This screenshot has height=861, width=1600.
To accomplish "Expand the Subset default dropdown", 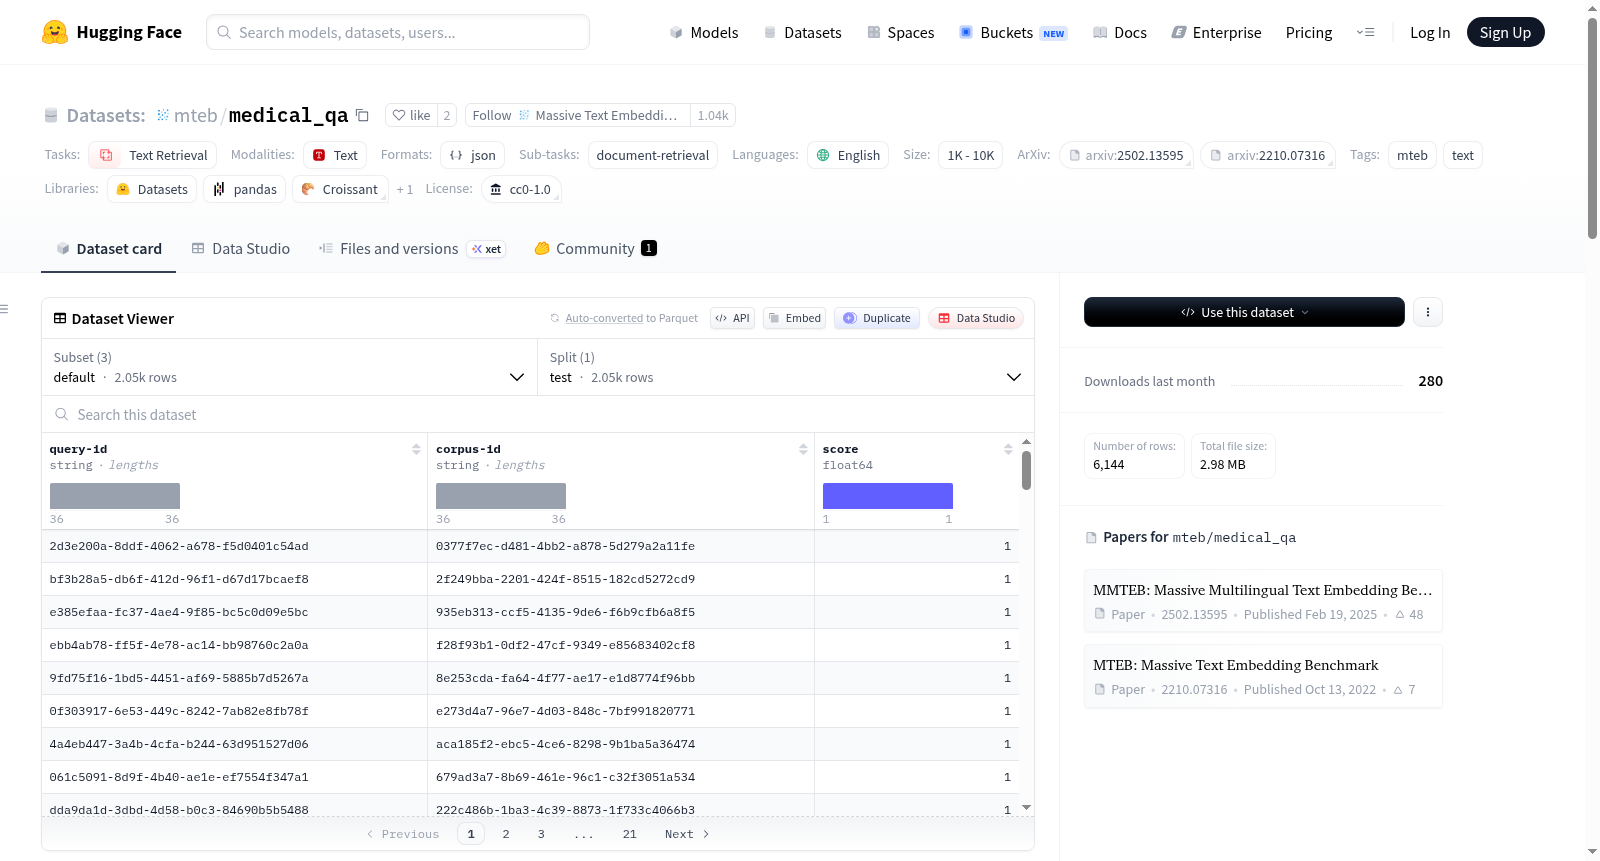I will point(289,367).
